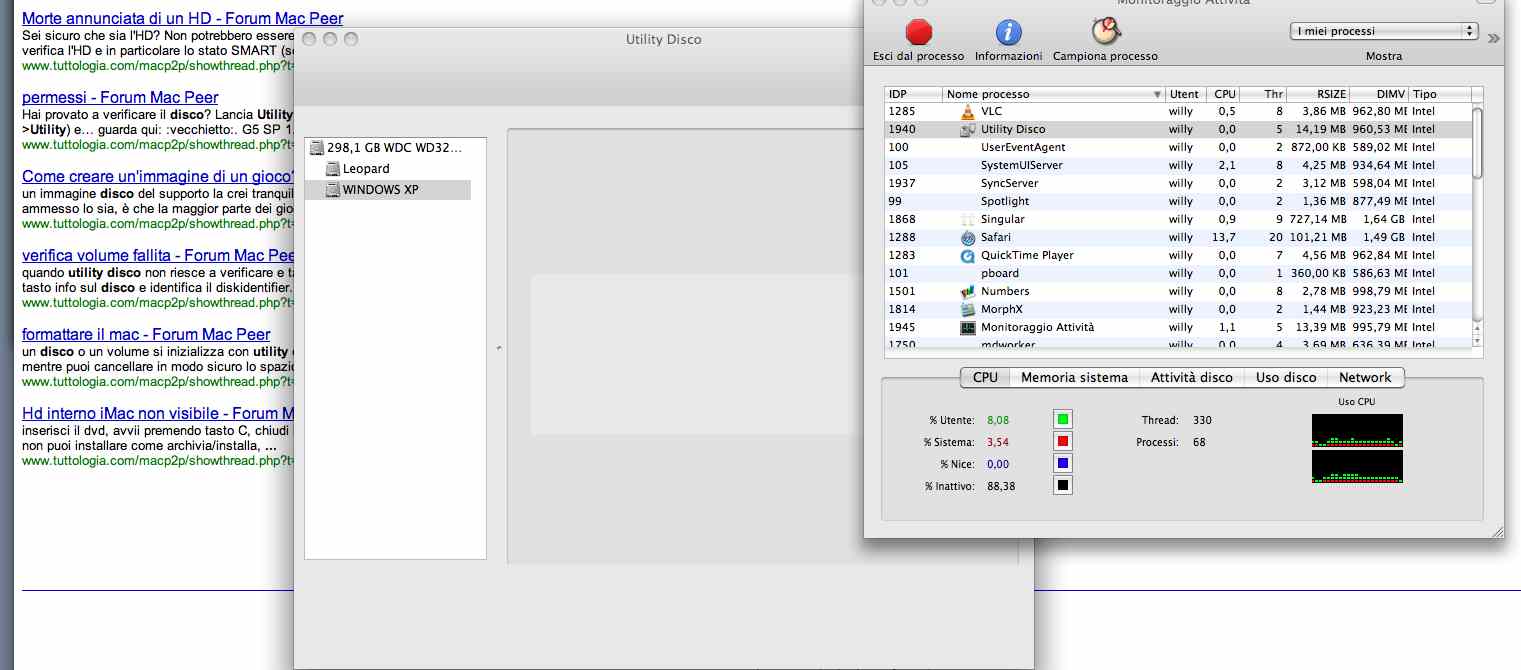Open formattare il mac - Forum Mac Peer link
The image size is (1521, 670).
(146, 334)
